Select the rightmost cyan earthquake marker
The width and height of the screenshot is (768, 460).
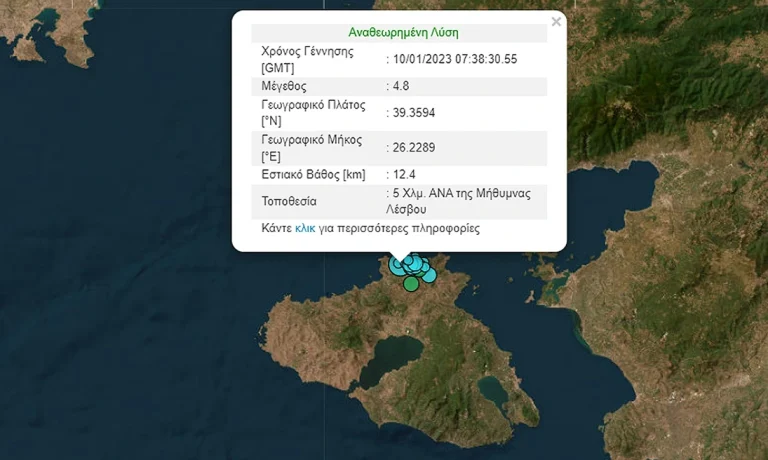tap(429, 275)
